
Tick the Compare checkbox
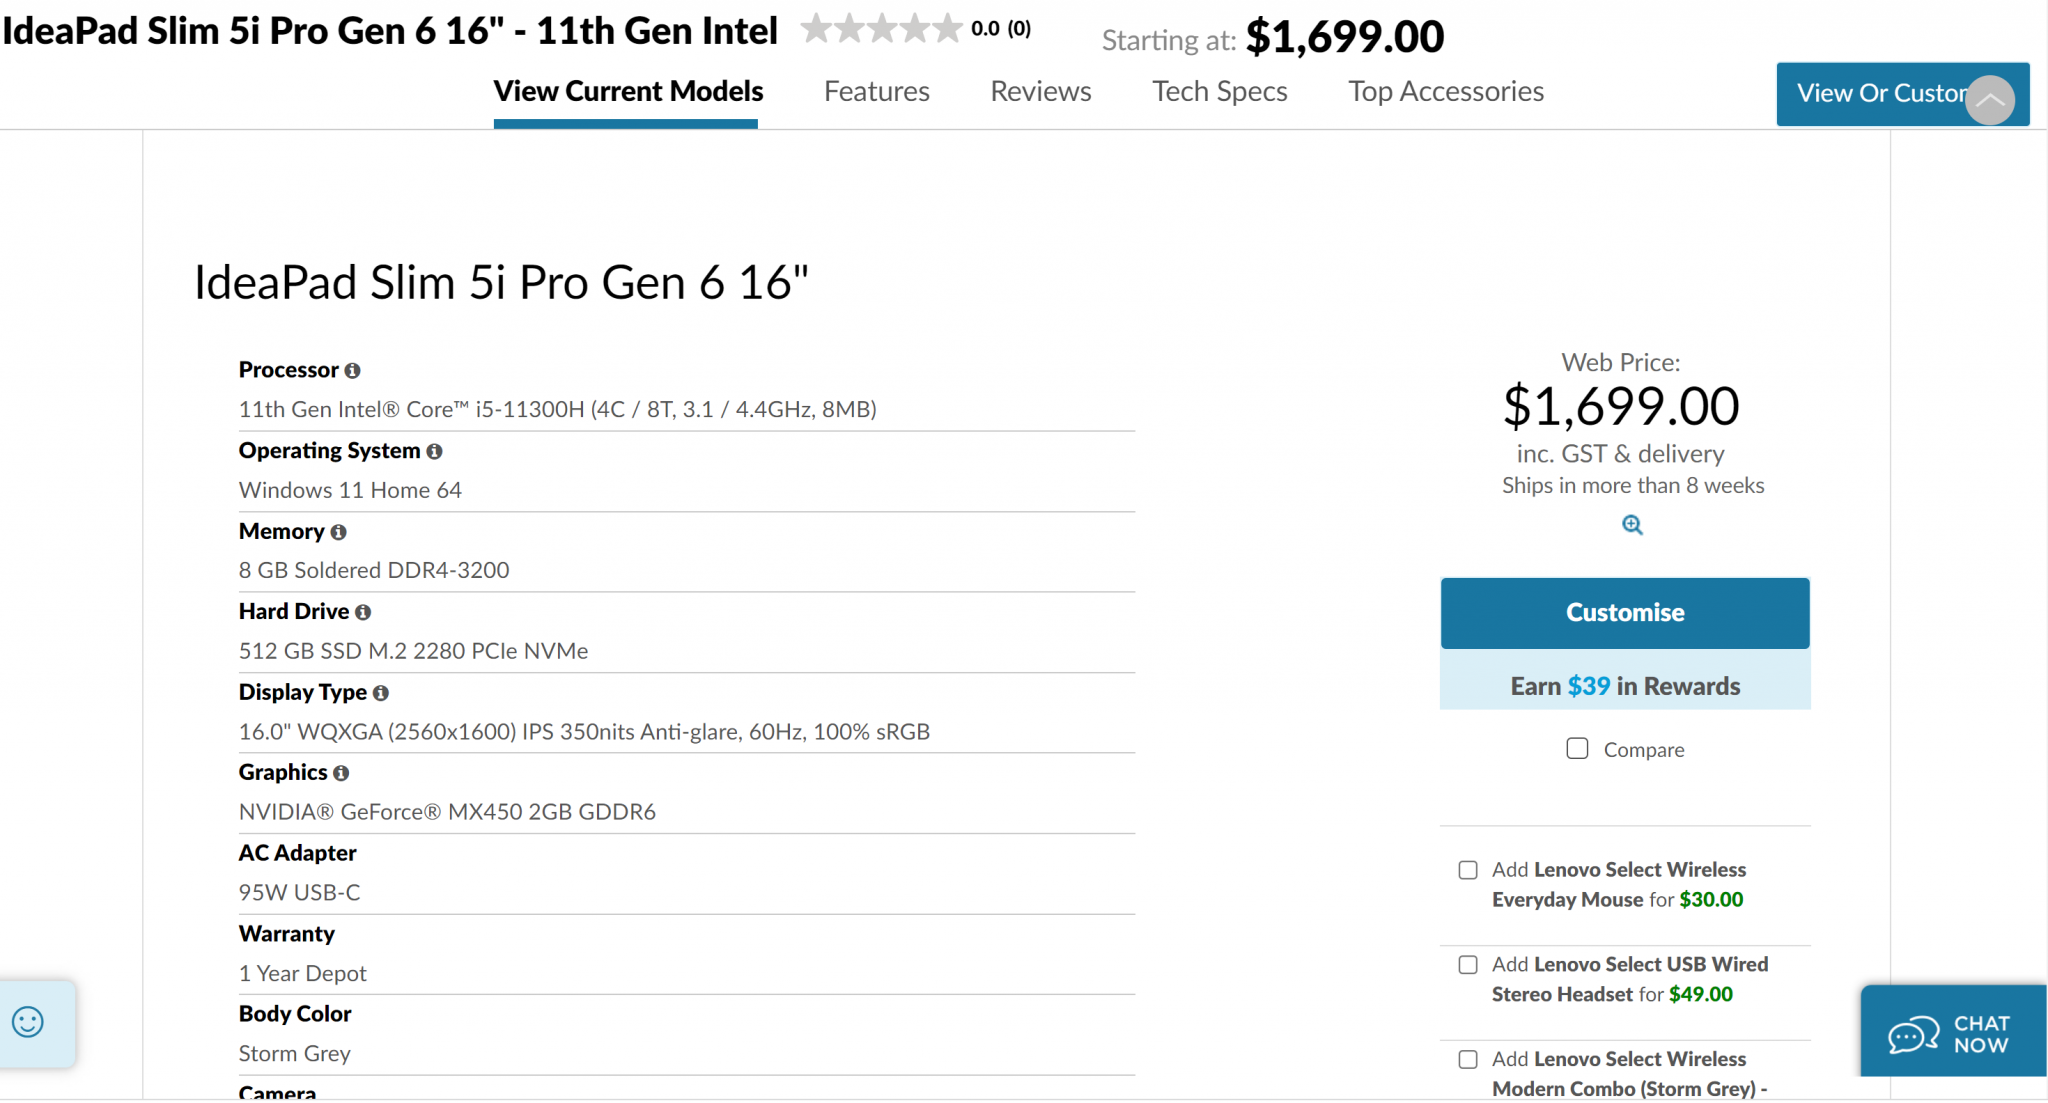coord(1577,749)
